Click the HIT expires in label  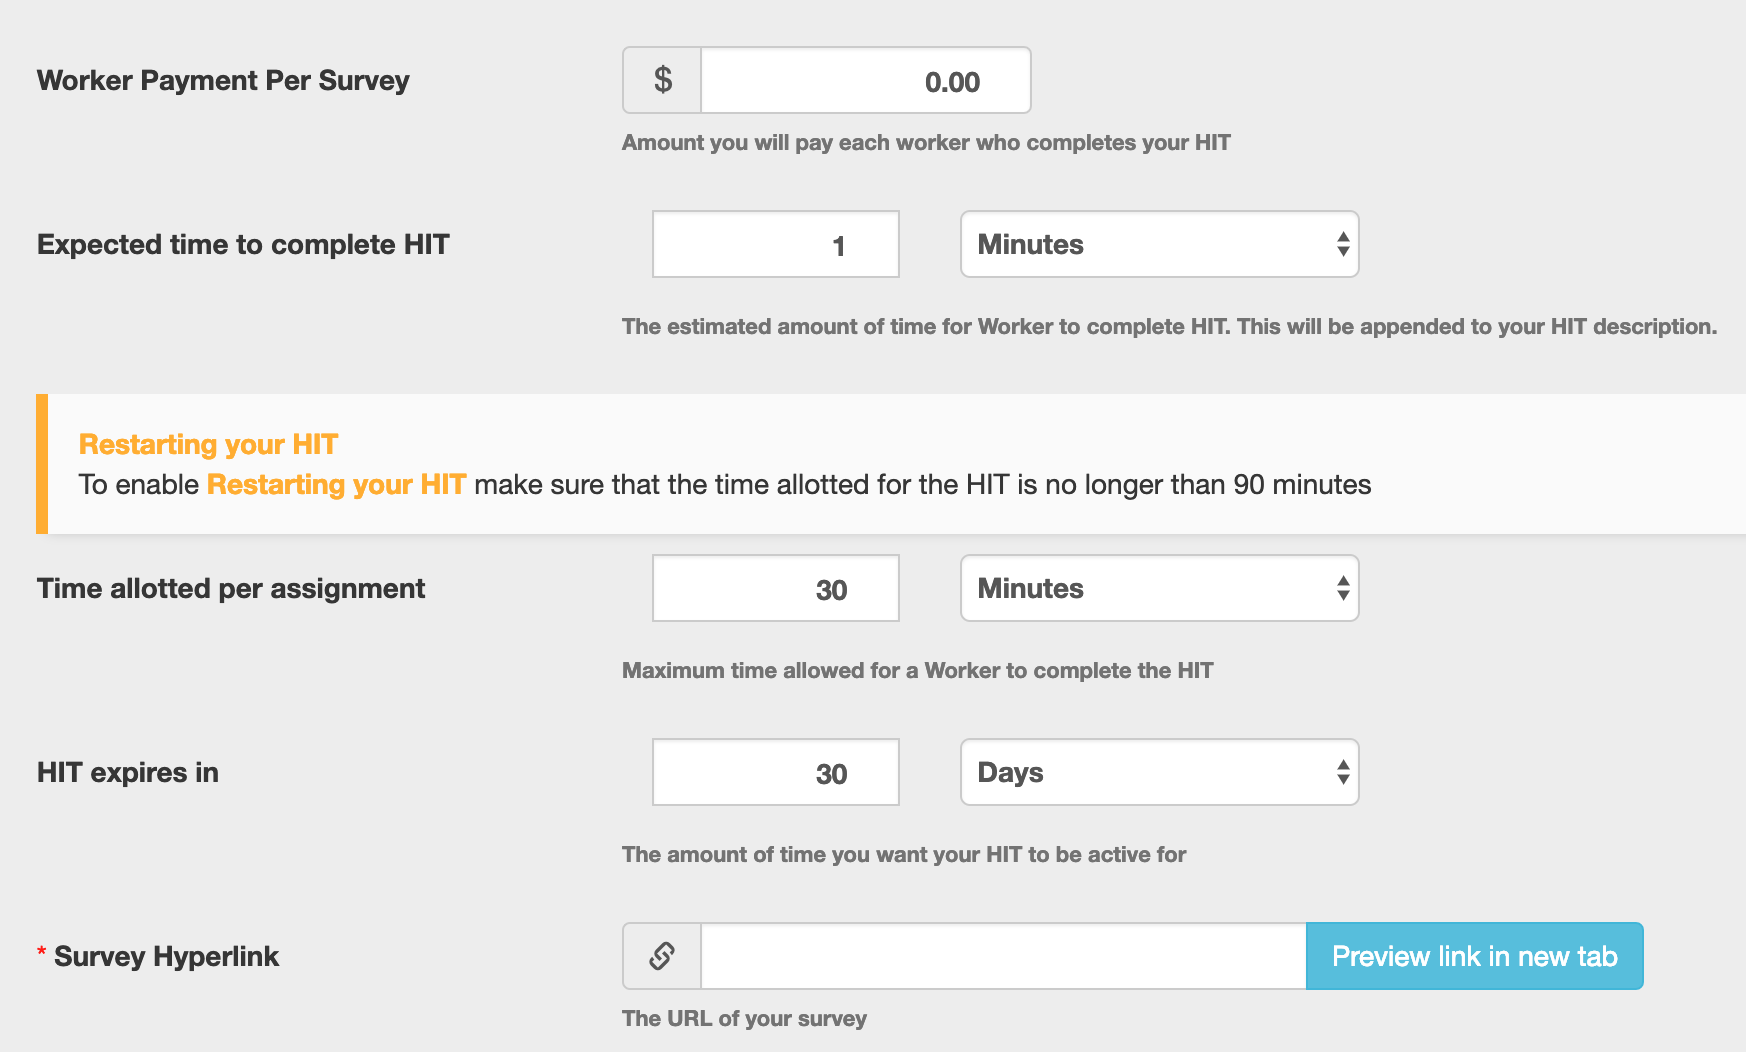pyautogui.click(x=128, y=772)
